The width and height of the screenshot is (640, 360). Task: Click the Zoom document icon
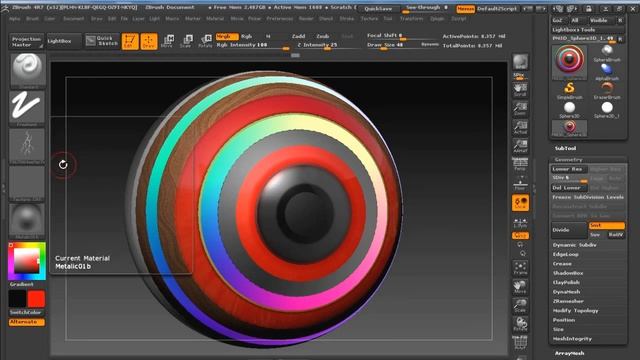tap(520, 109)
